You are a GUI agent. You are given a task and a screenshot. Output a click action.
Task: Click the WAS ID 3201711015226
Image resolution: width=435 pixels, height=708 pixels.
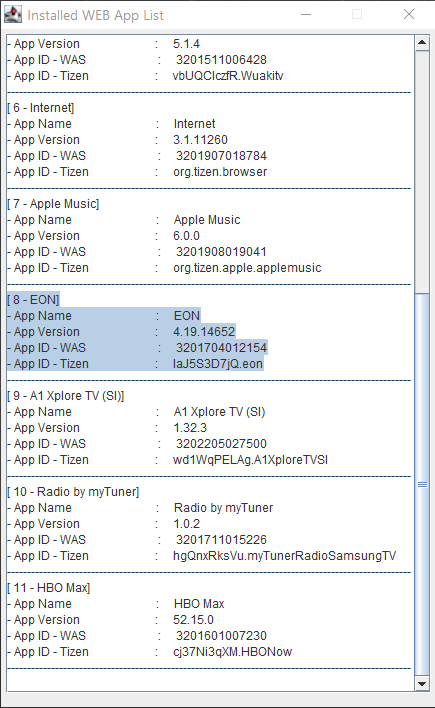[221, 540]
